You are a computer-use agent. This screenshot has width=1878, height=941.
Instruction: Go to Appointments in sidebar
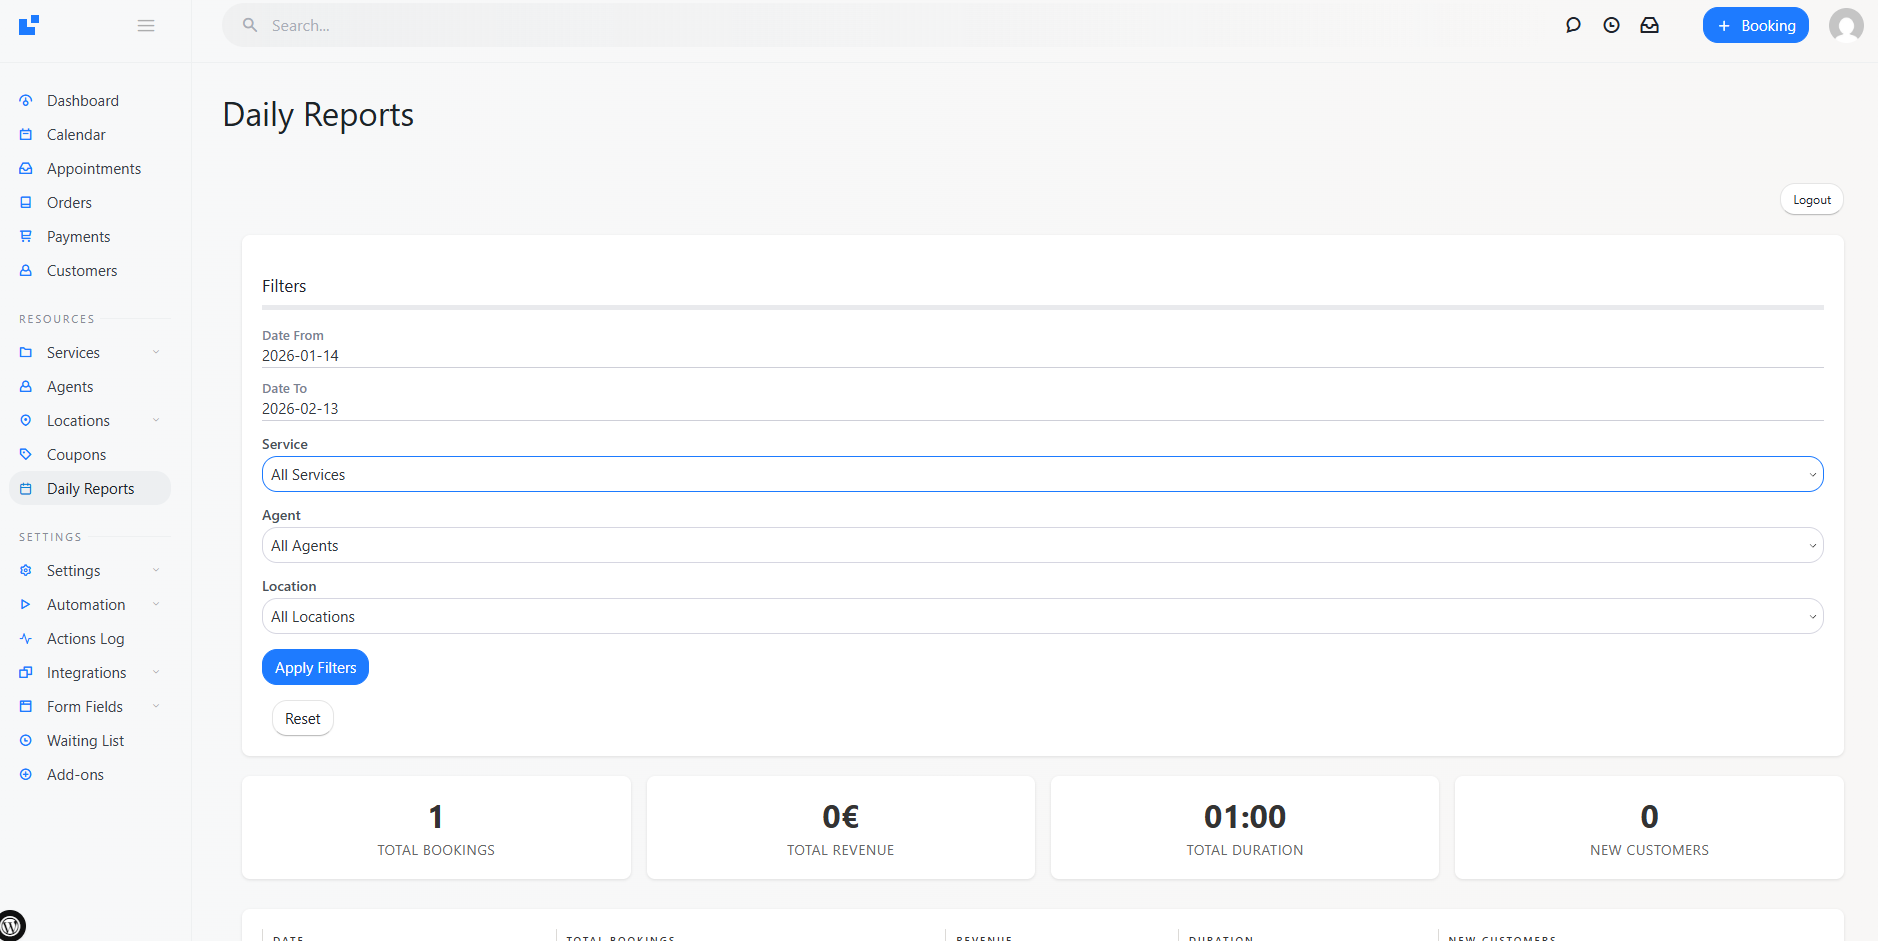click(x=94, y=169)
